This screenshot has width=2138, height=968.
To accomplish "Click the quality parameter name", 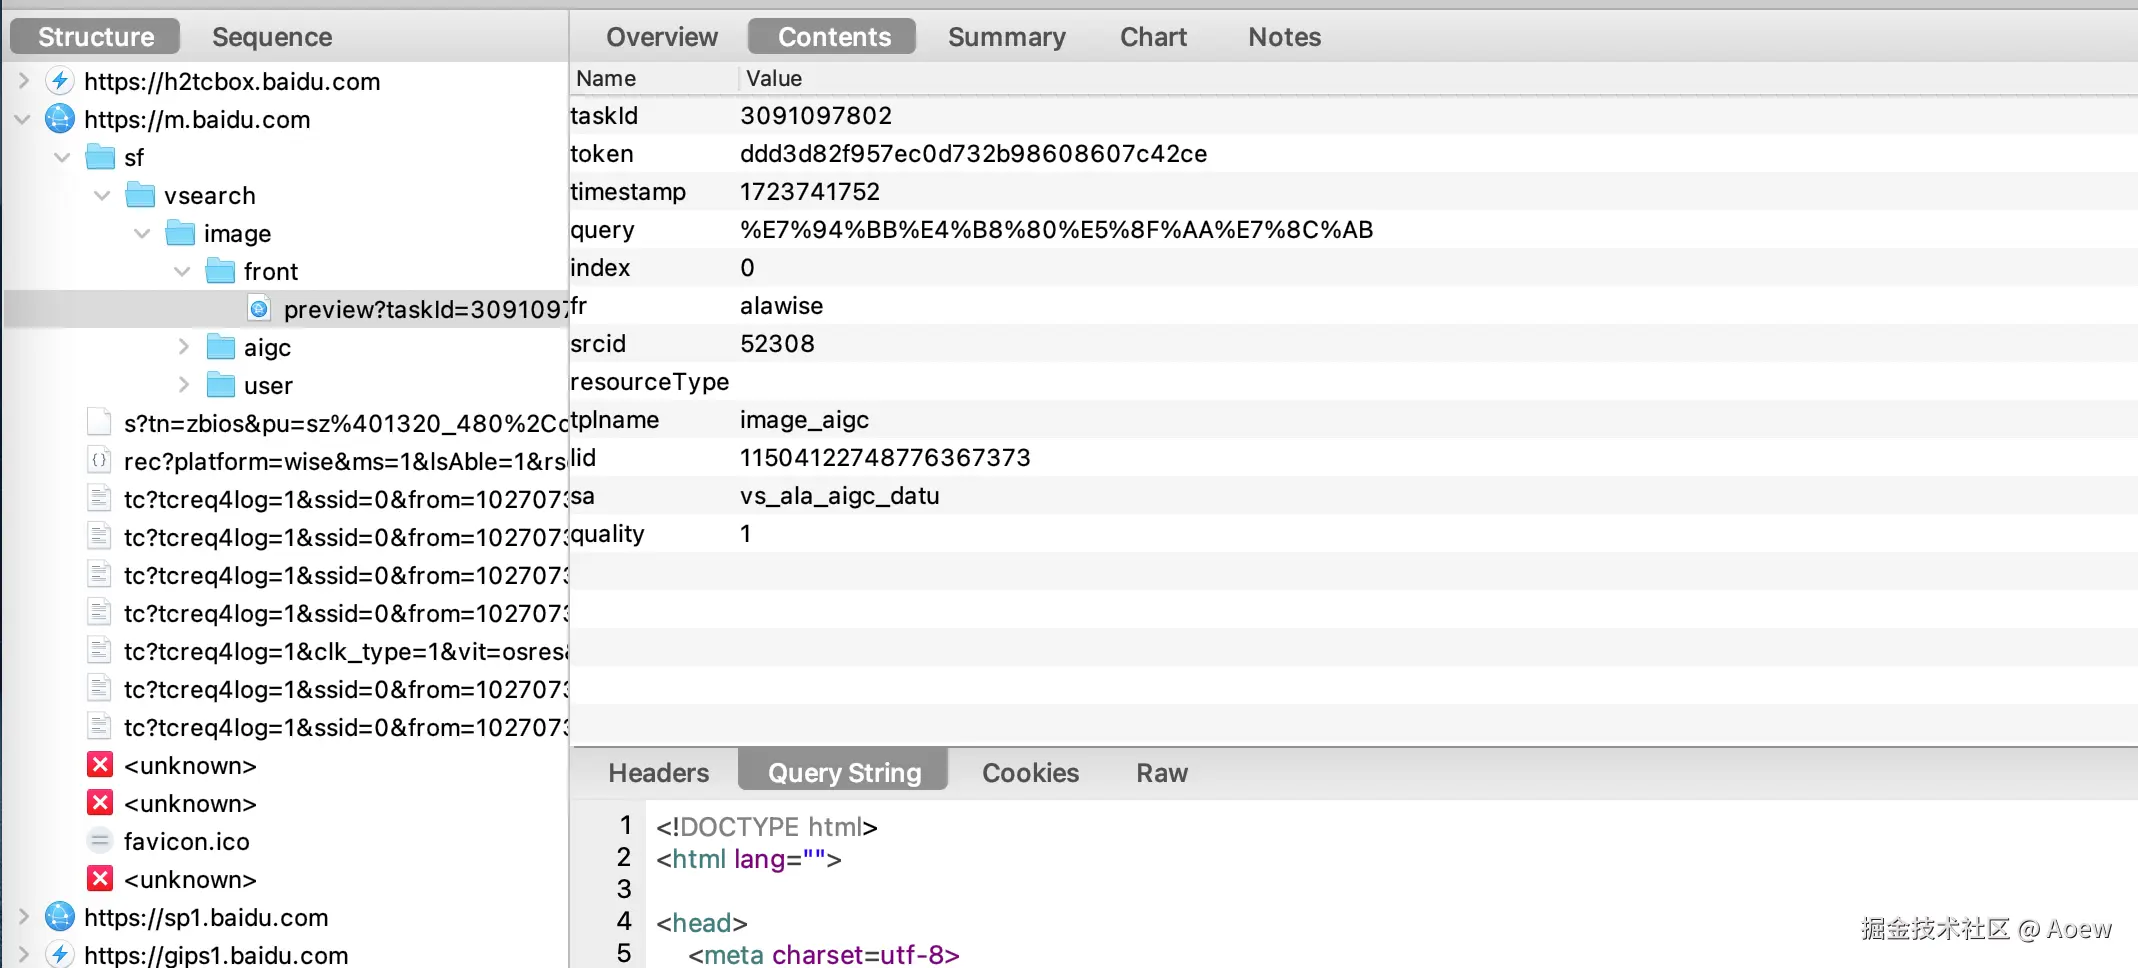I will (x=607, y=534).
